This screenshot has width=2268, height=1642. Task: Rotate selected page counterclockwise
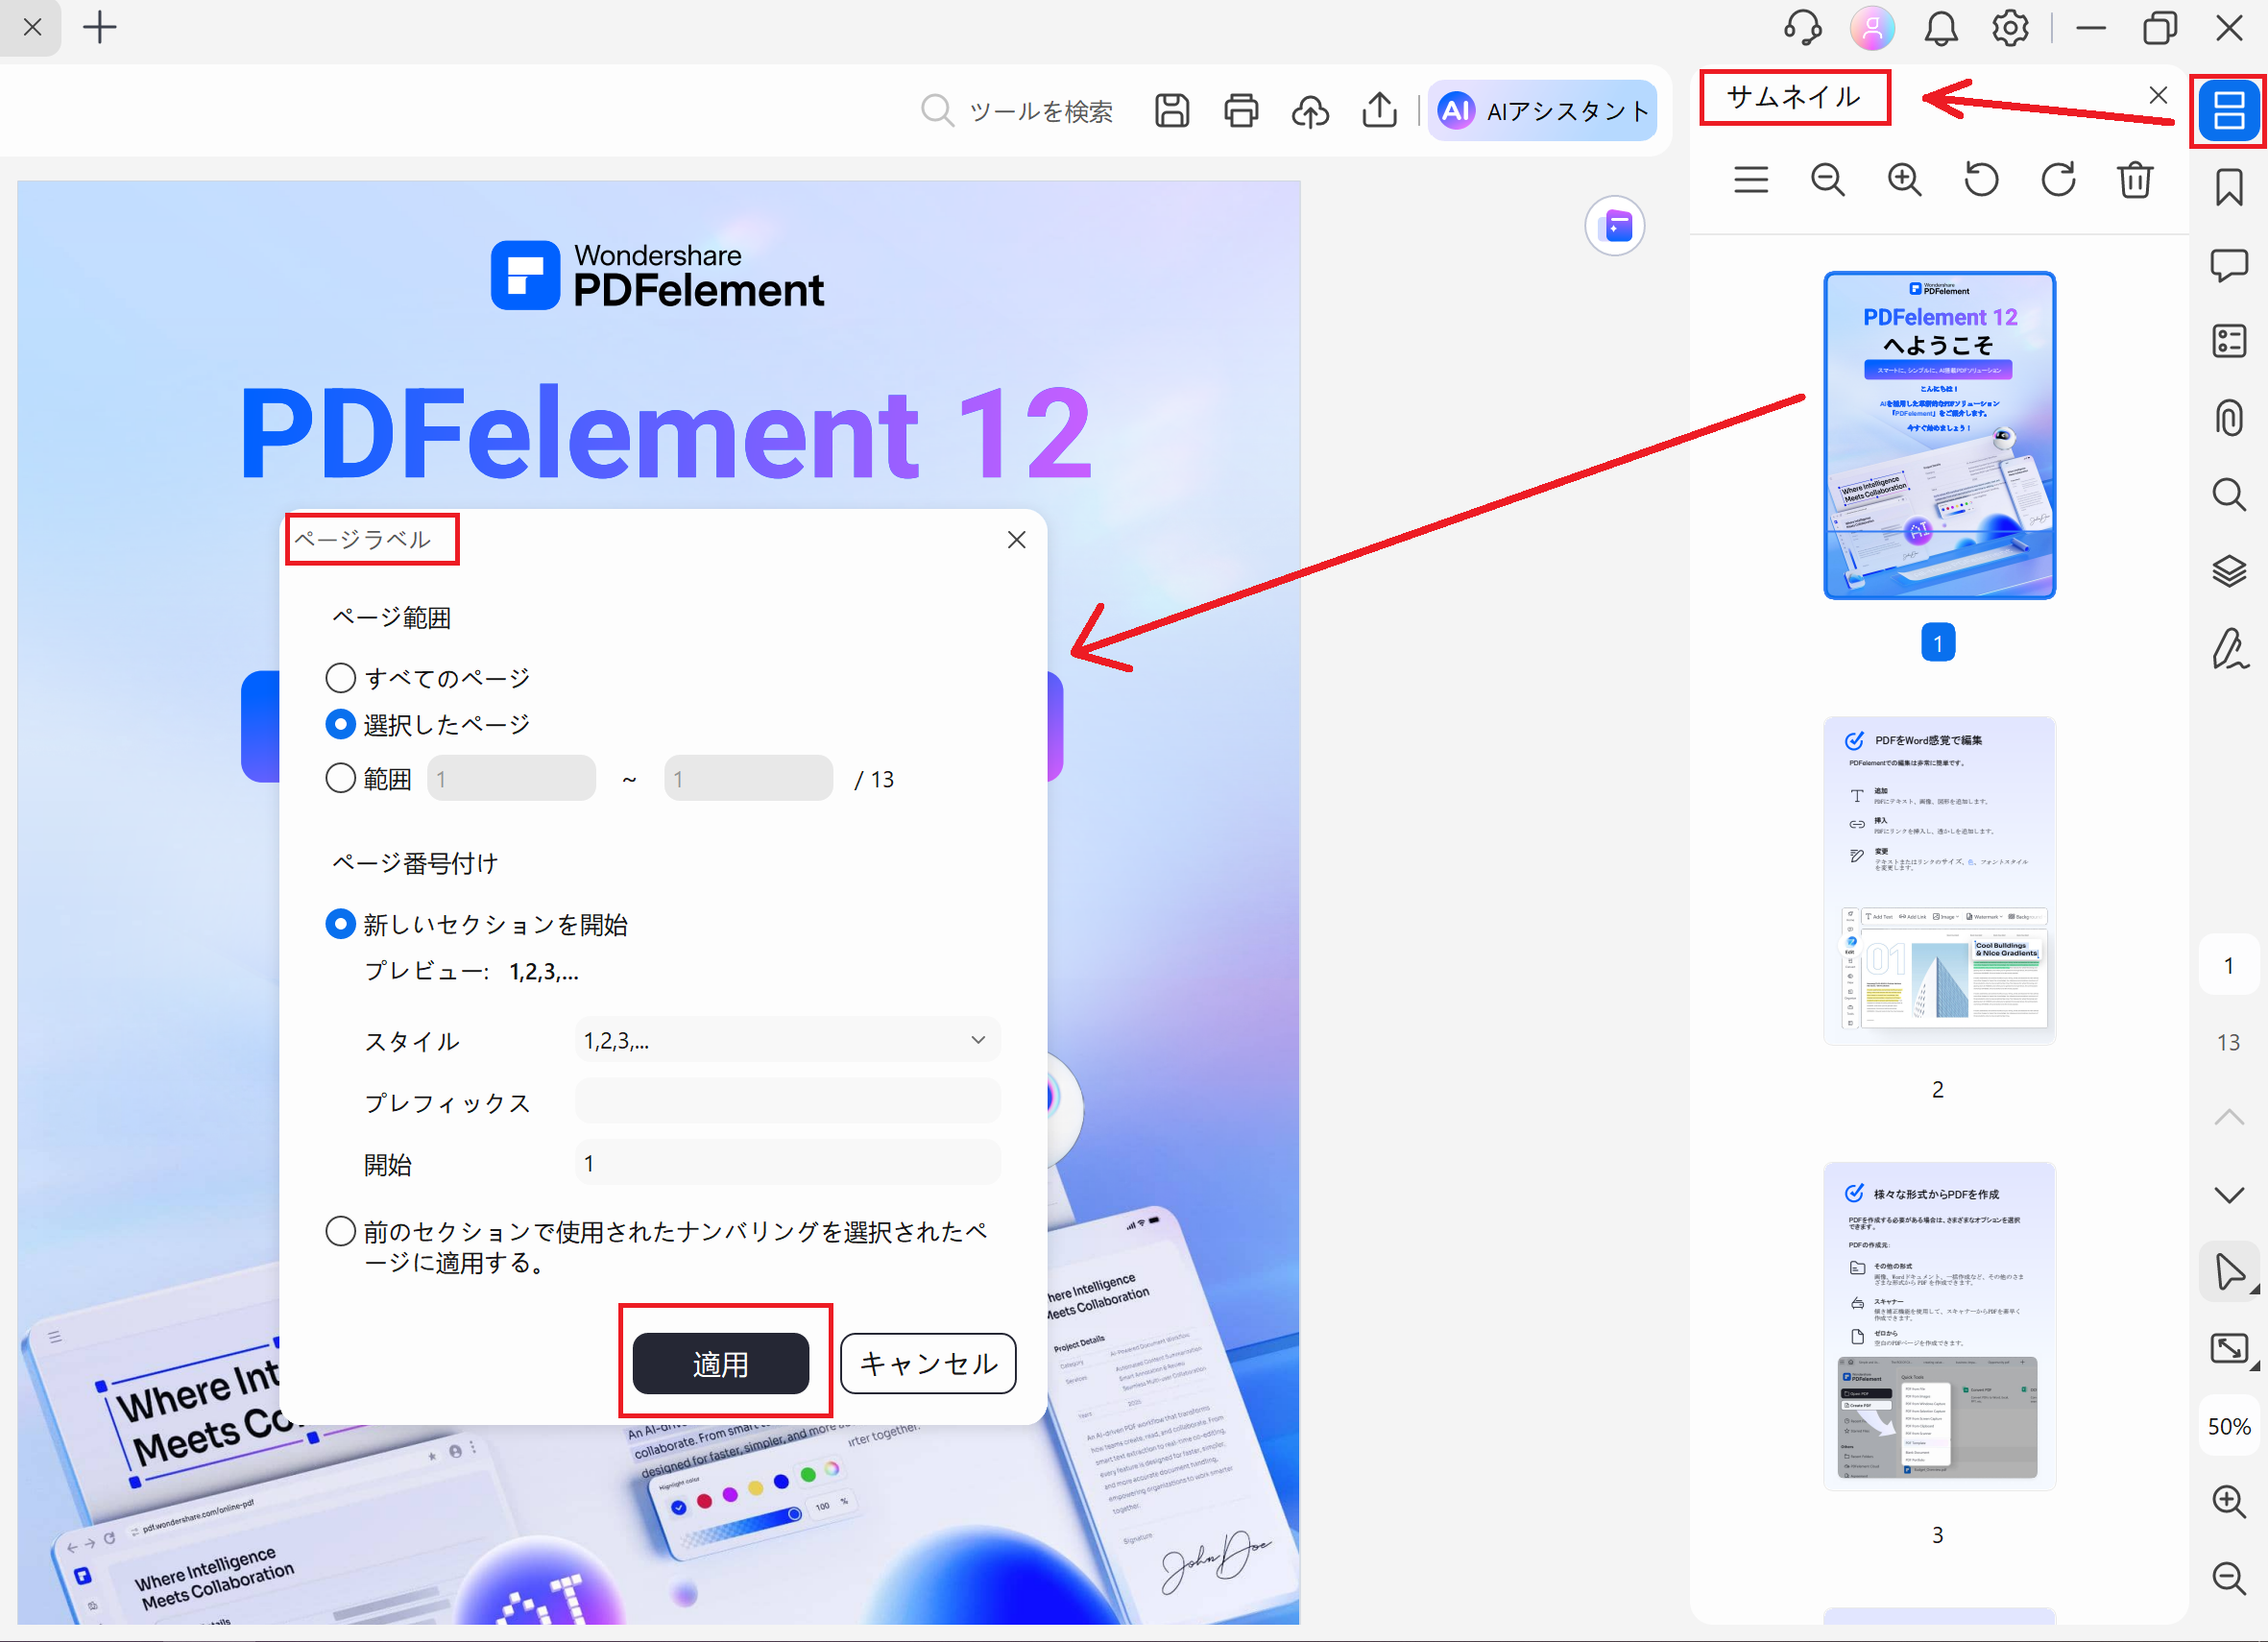[x=1981, y=180]
